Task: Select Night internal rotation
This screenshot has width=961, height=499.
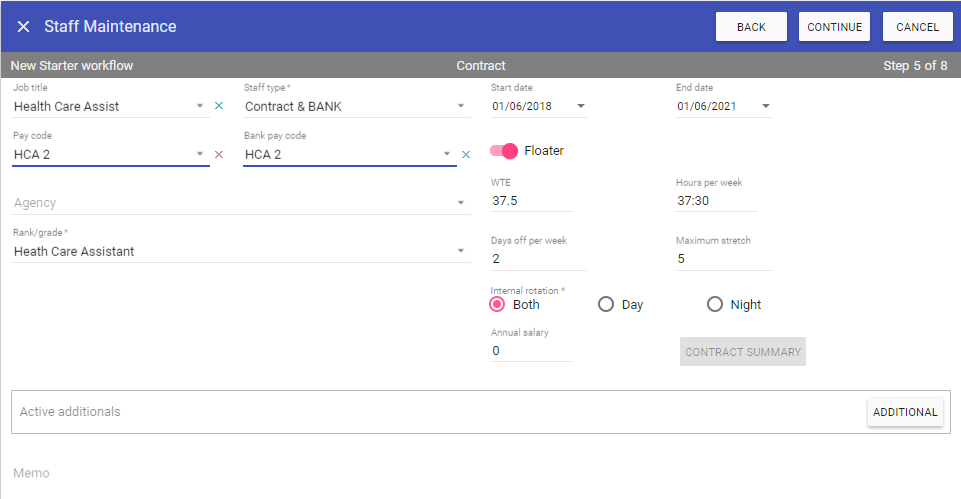Action: 714,305
